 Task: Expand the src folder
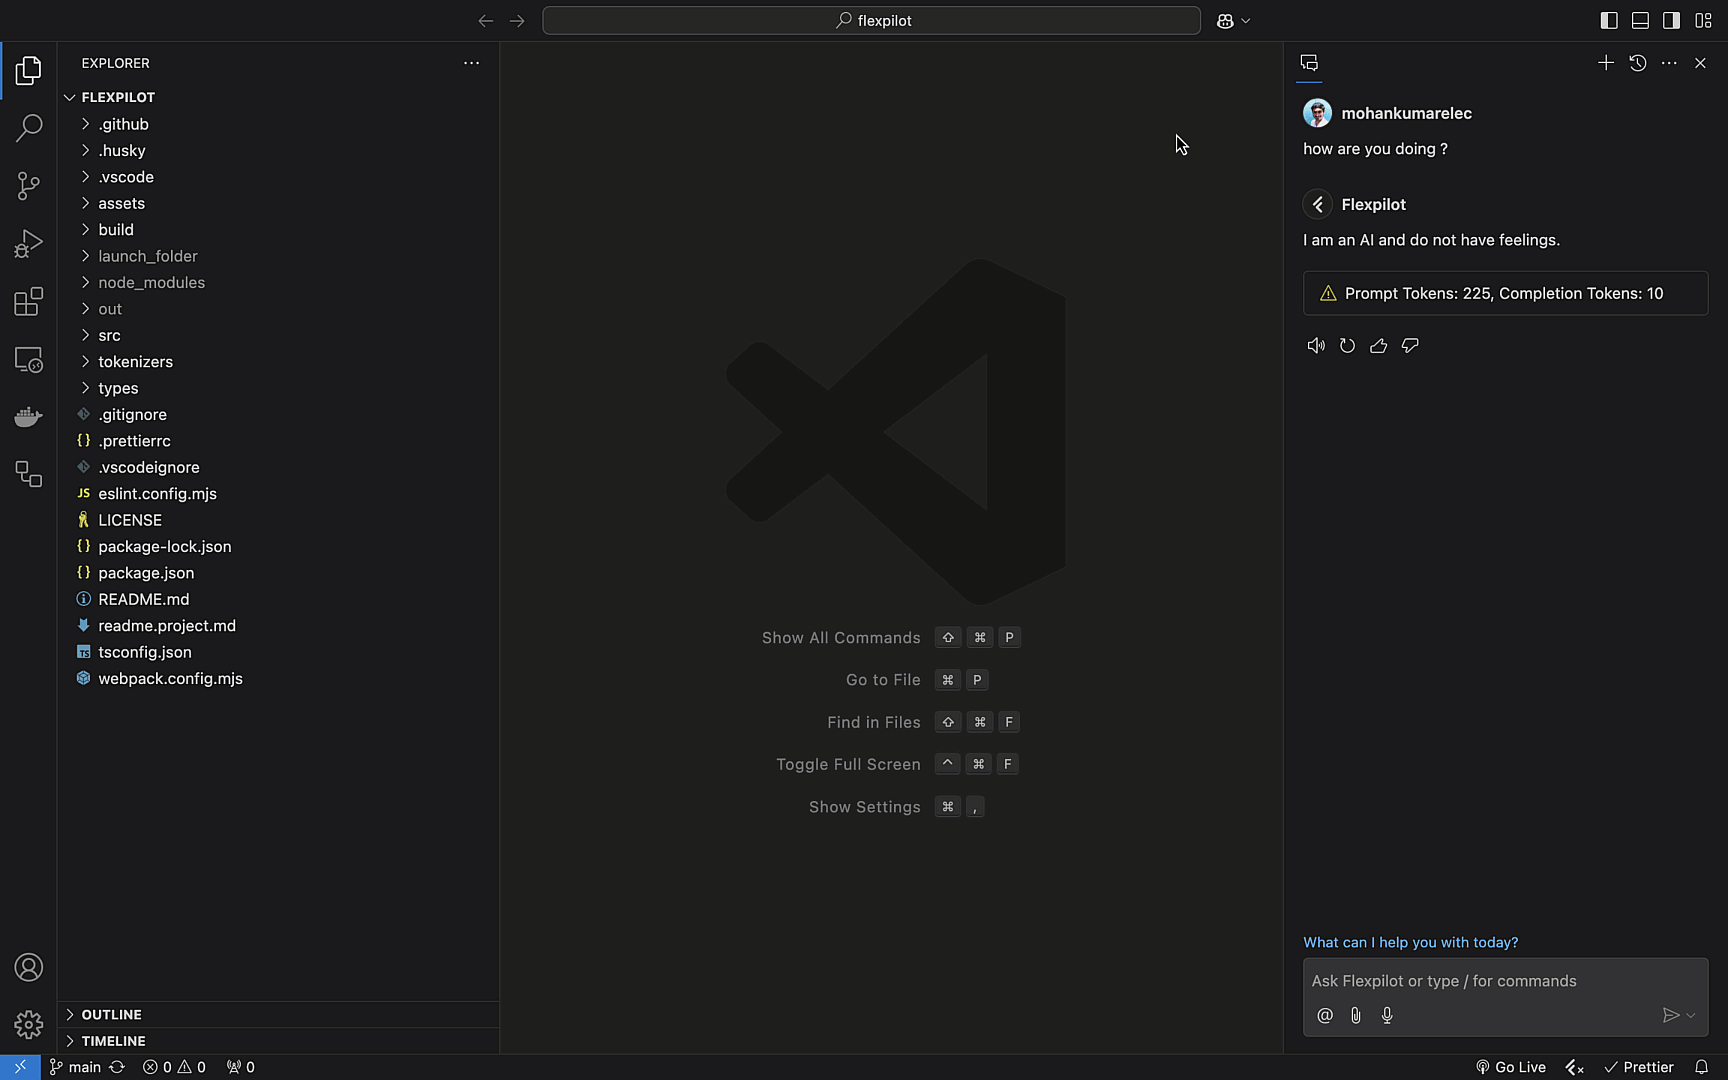(x=109, y=335)
